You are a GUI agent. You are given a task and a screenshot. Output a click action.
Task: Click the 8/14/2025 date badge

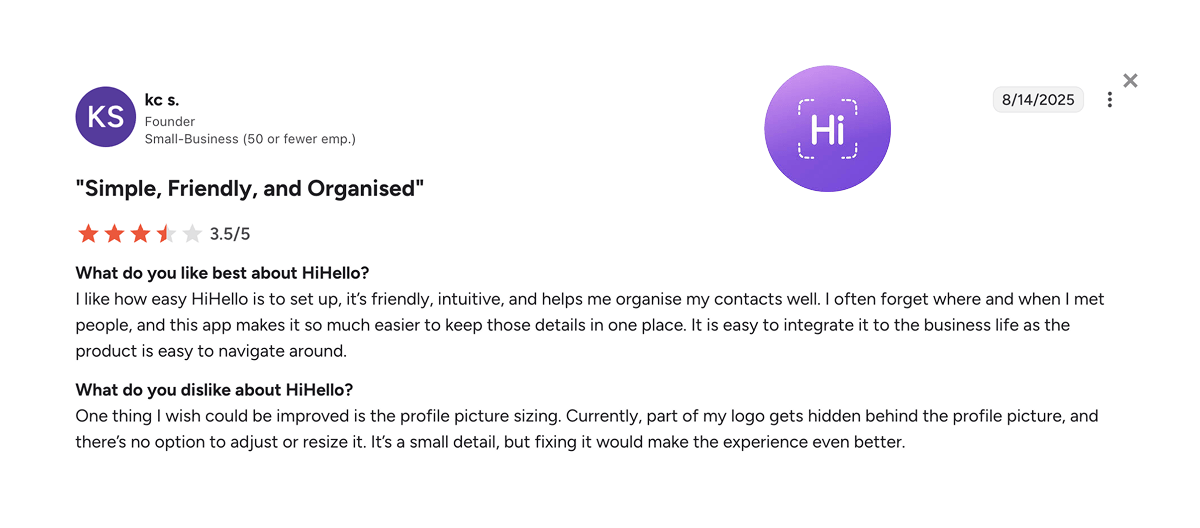tap(1038, 99)
